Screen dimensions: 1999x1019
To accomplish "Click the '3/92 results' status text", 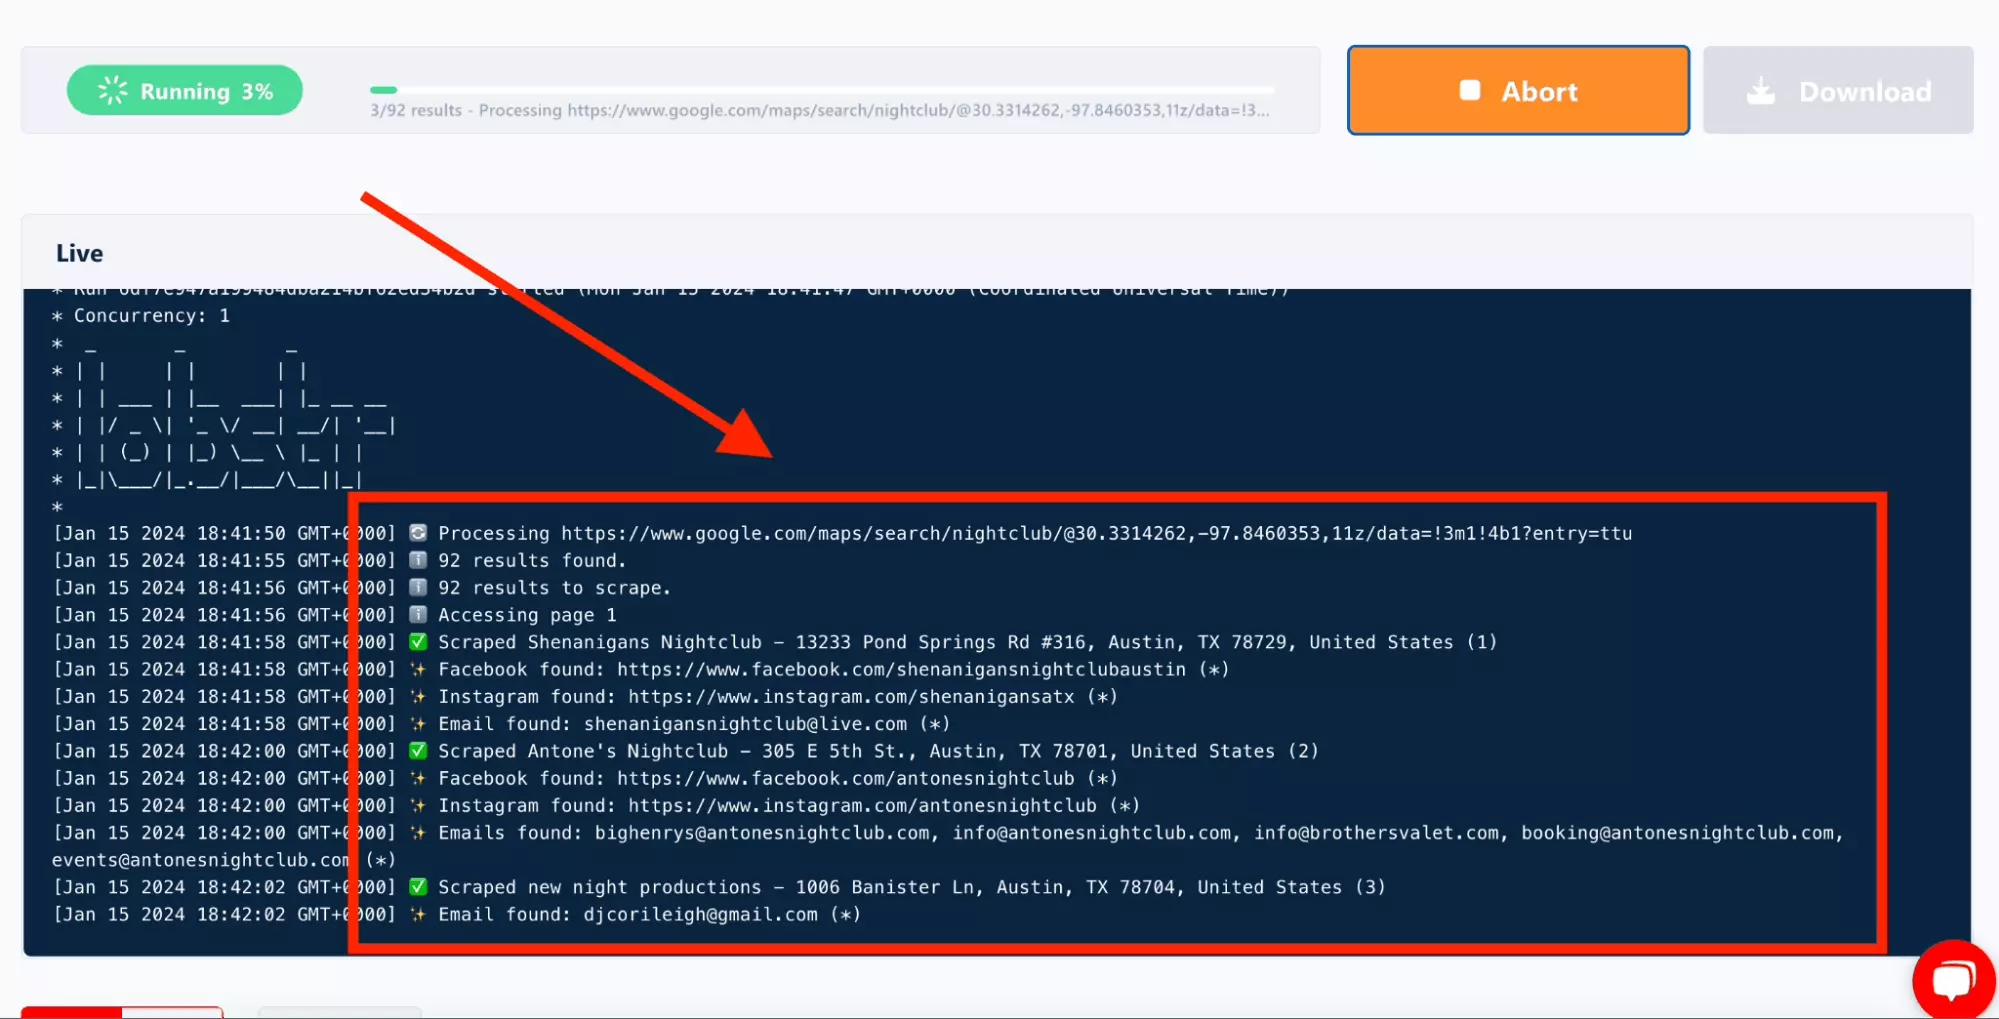I will pyautogui.click(x=416, y=111).
